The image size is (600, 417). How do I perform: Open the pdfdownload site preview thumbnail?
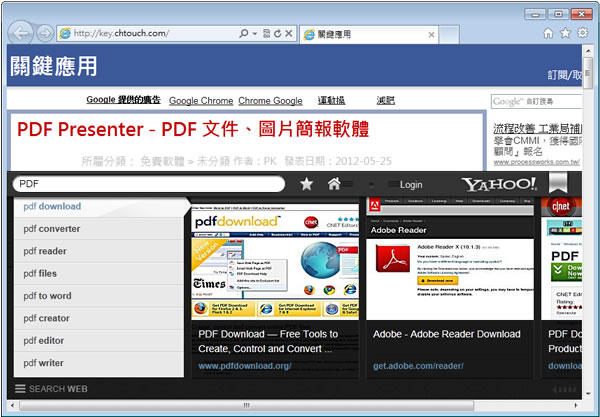click(275, 261)
